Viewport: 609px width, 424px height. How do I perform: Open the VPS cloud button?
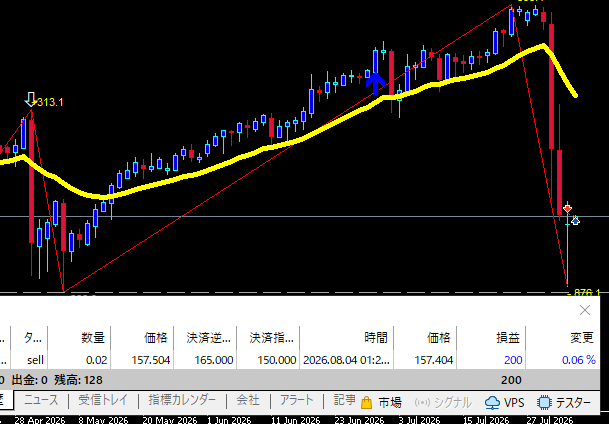pyautogui.click(x=505, y=403)
